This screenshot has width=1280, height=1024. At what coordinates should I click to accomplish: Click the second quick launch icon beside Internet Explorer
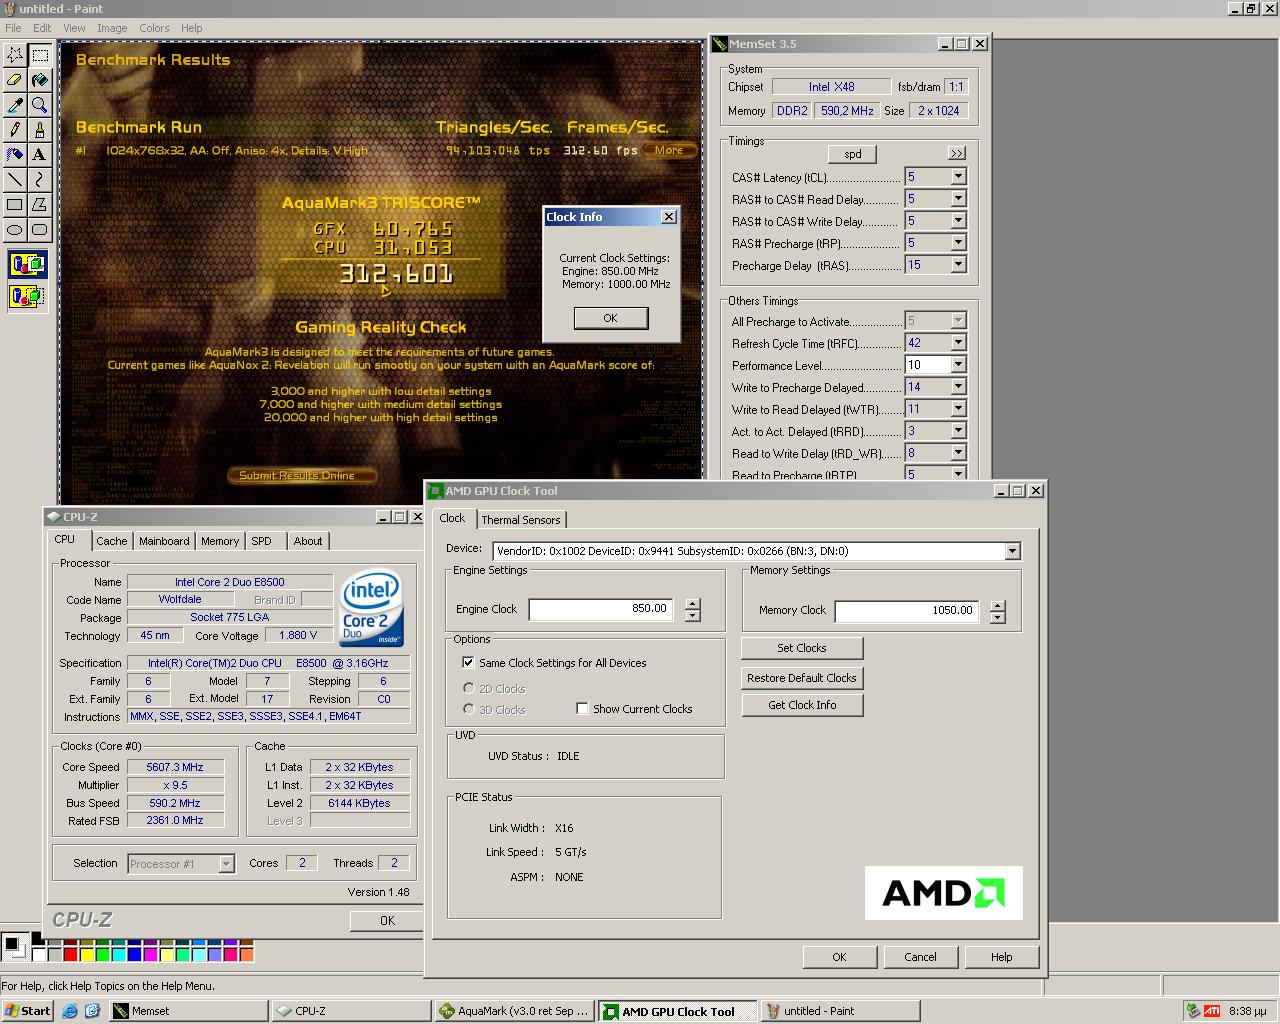click(92, 1011)
